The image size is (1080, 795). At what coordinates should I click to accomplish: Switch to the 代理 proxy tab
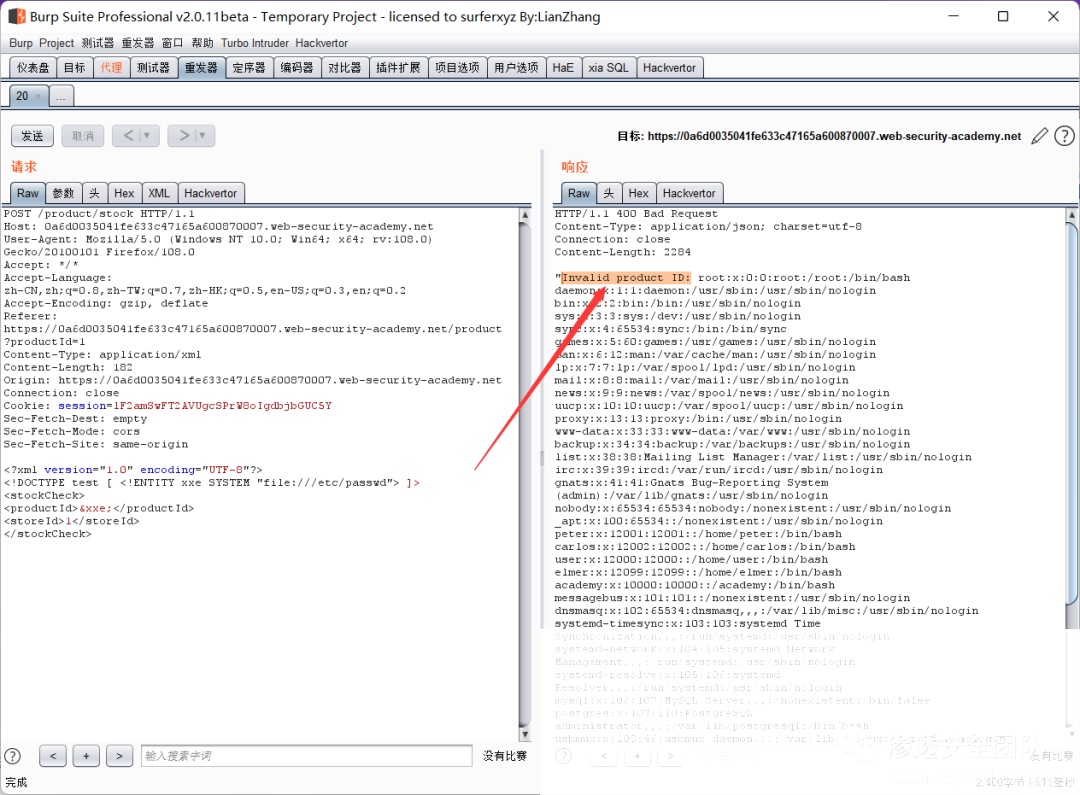tap(111, 68)
